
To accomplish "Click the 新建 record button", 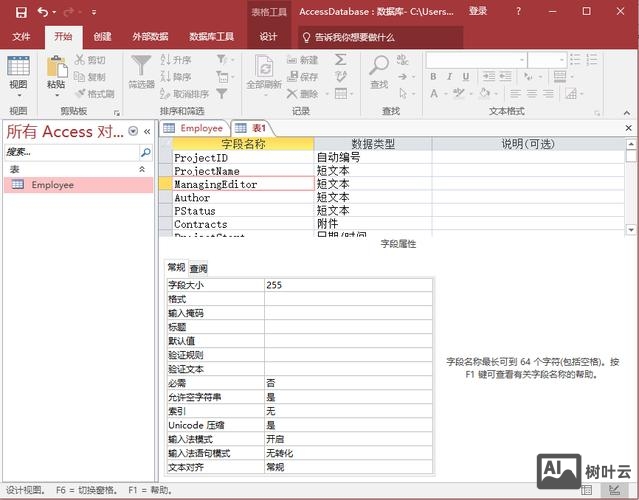I will pyautogui.click(x=302, y=60).
